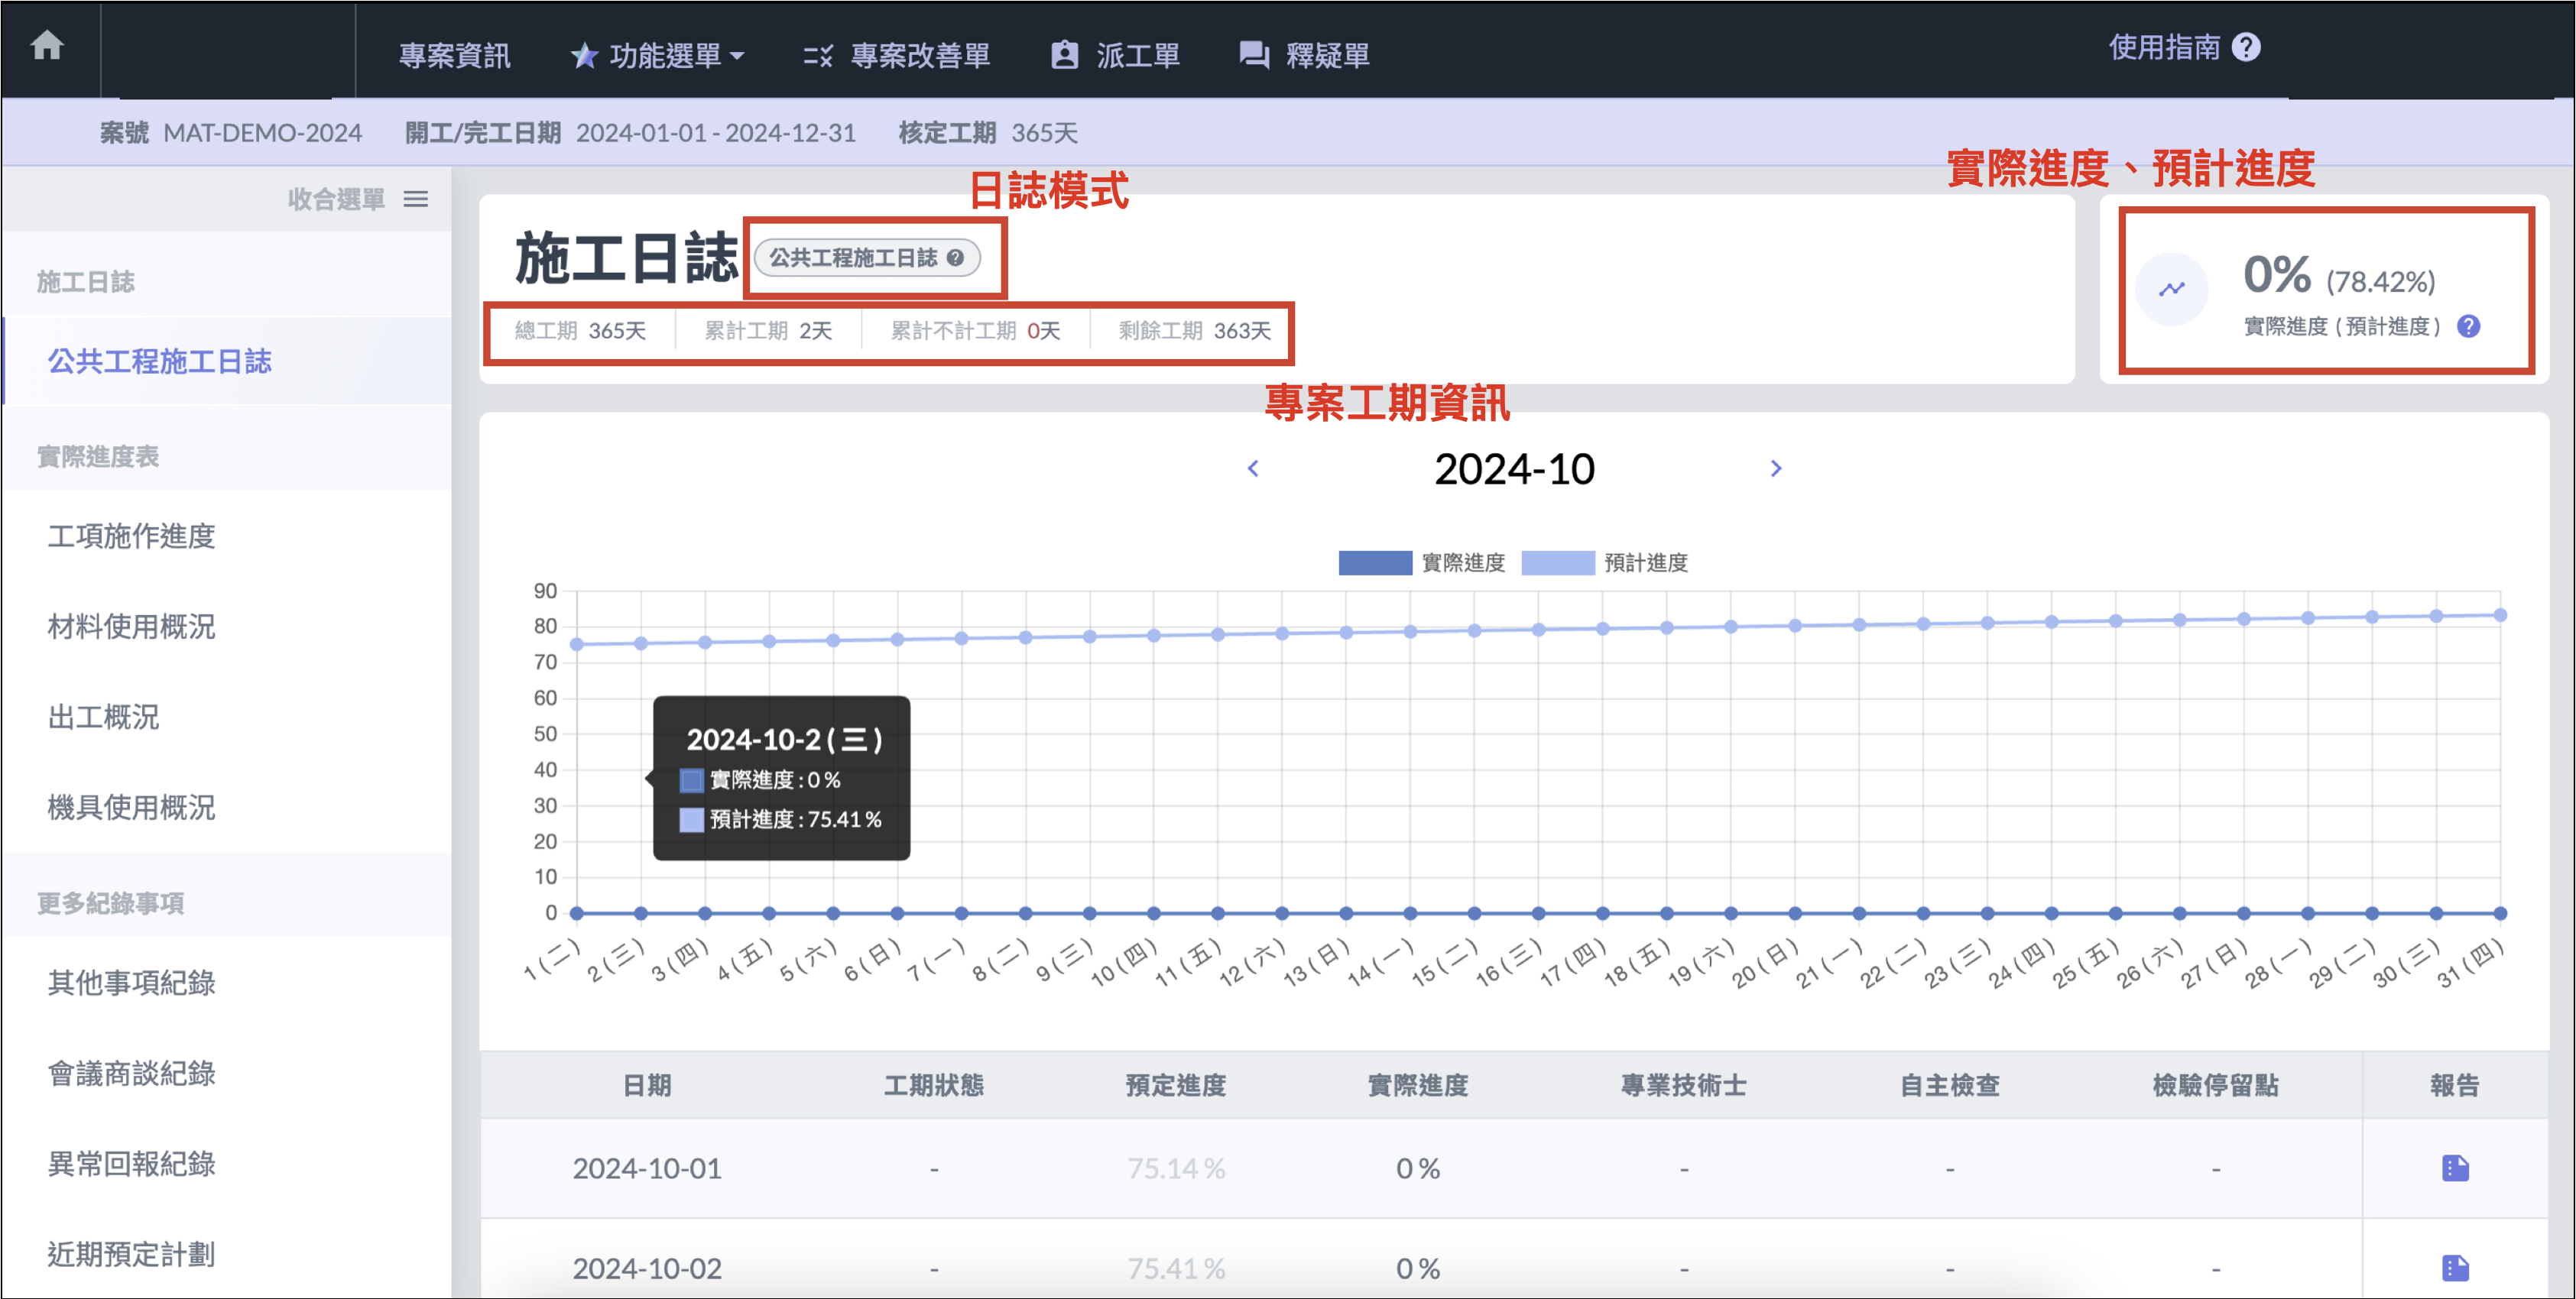
Task: Select 工項施作進度 in sidebar
Action: coord(131,537)
